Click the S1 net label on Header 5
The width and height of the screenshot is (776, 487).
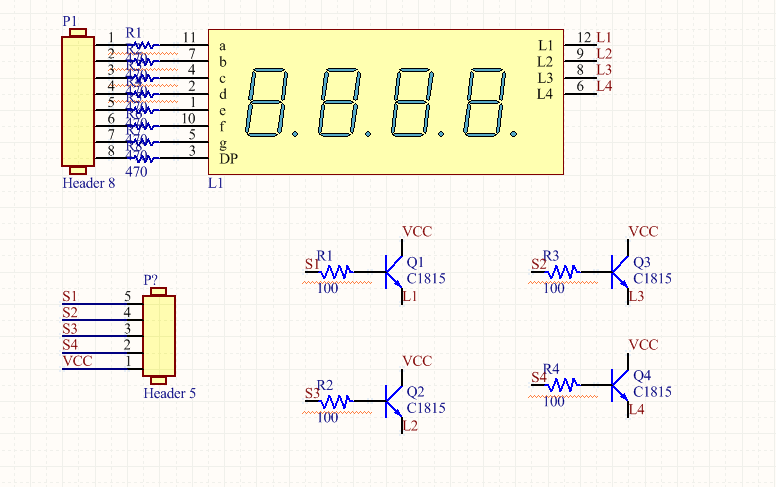click(69, 296)
